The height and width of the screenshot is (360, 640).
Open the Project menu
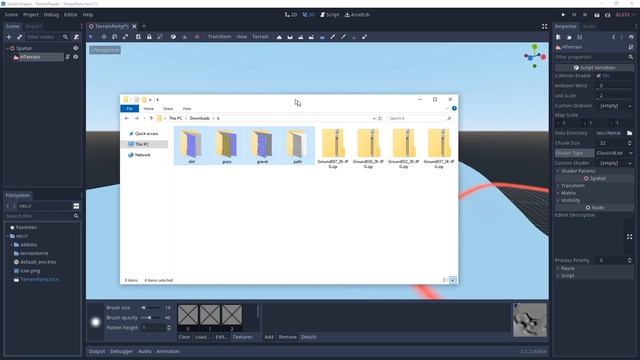pos(31,15)
